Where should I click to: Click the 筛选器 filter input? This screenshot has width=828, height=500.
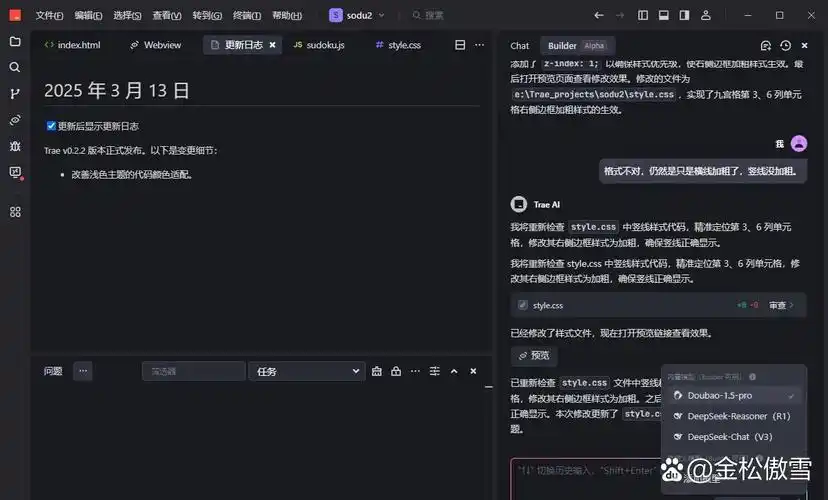(194, 371)
